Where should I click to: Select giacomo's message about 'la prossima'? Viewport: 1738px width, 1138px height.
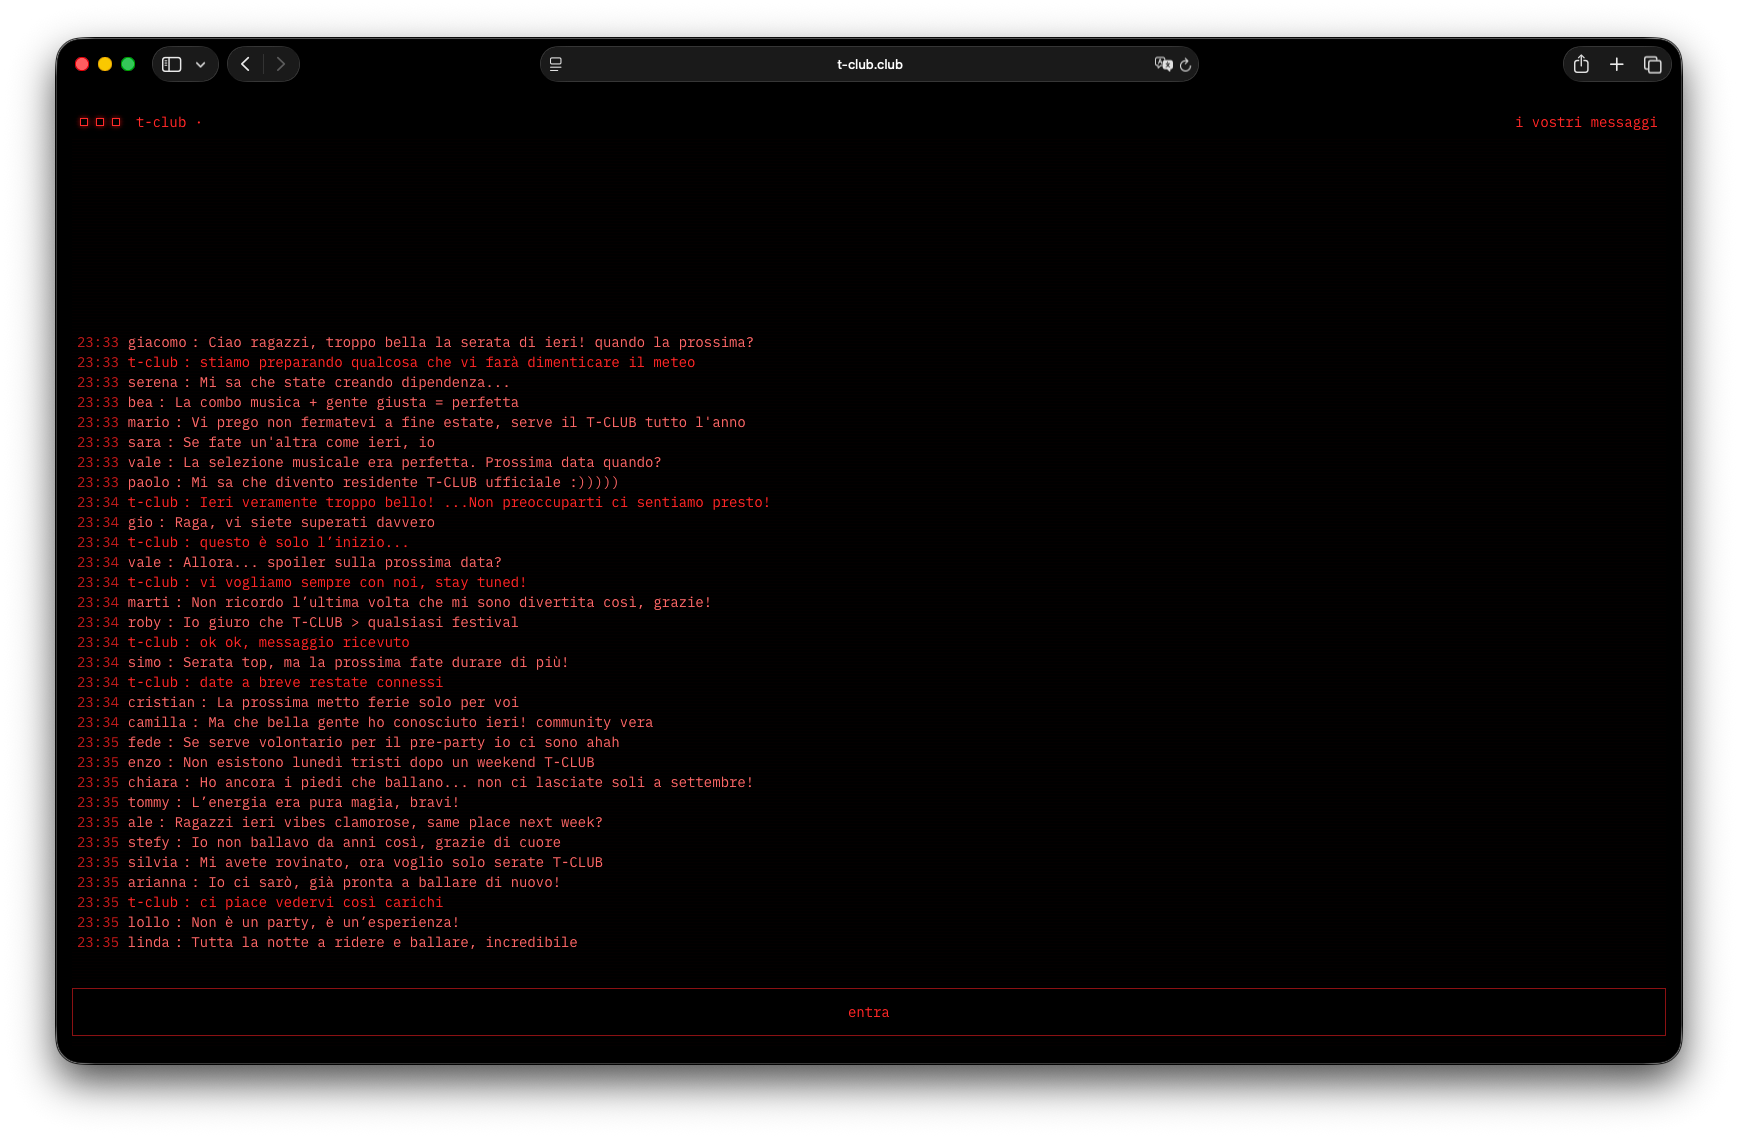415,343
